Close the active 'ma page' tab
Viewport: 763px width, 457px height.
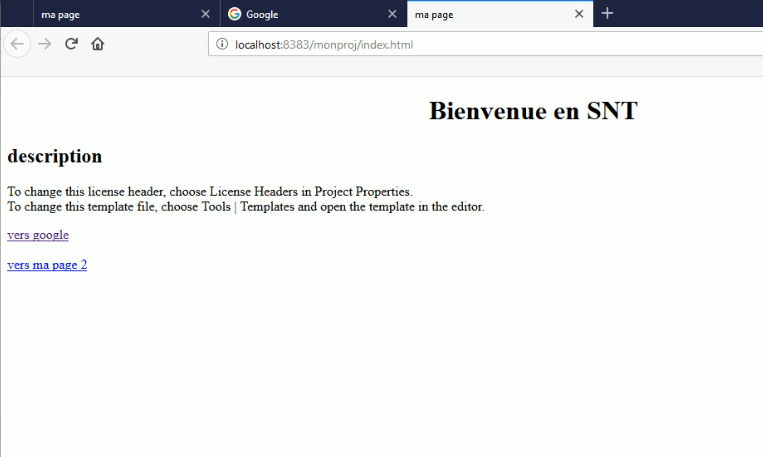tap(579, 14)
